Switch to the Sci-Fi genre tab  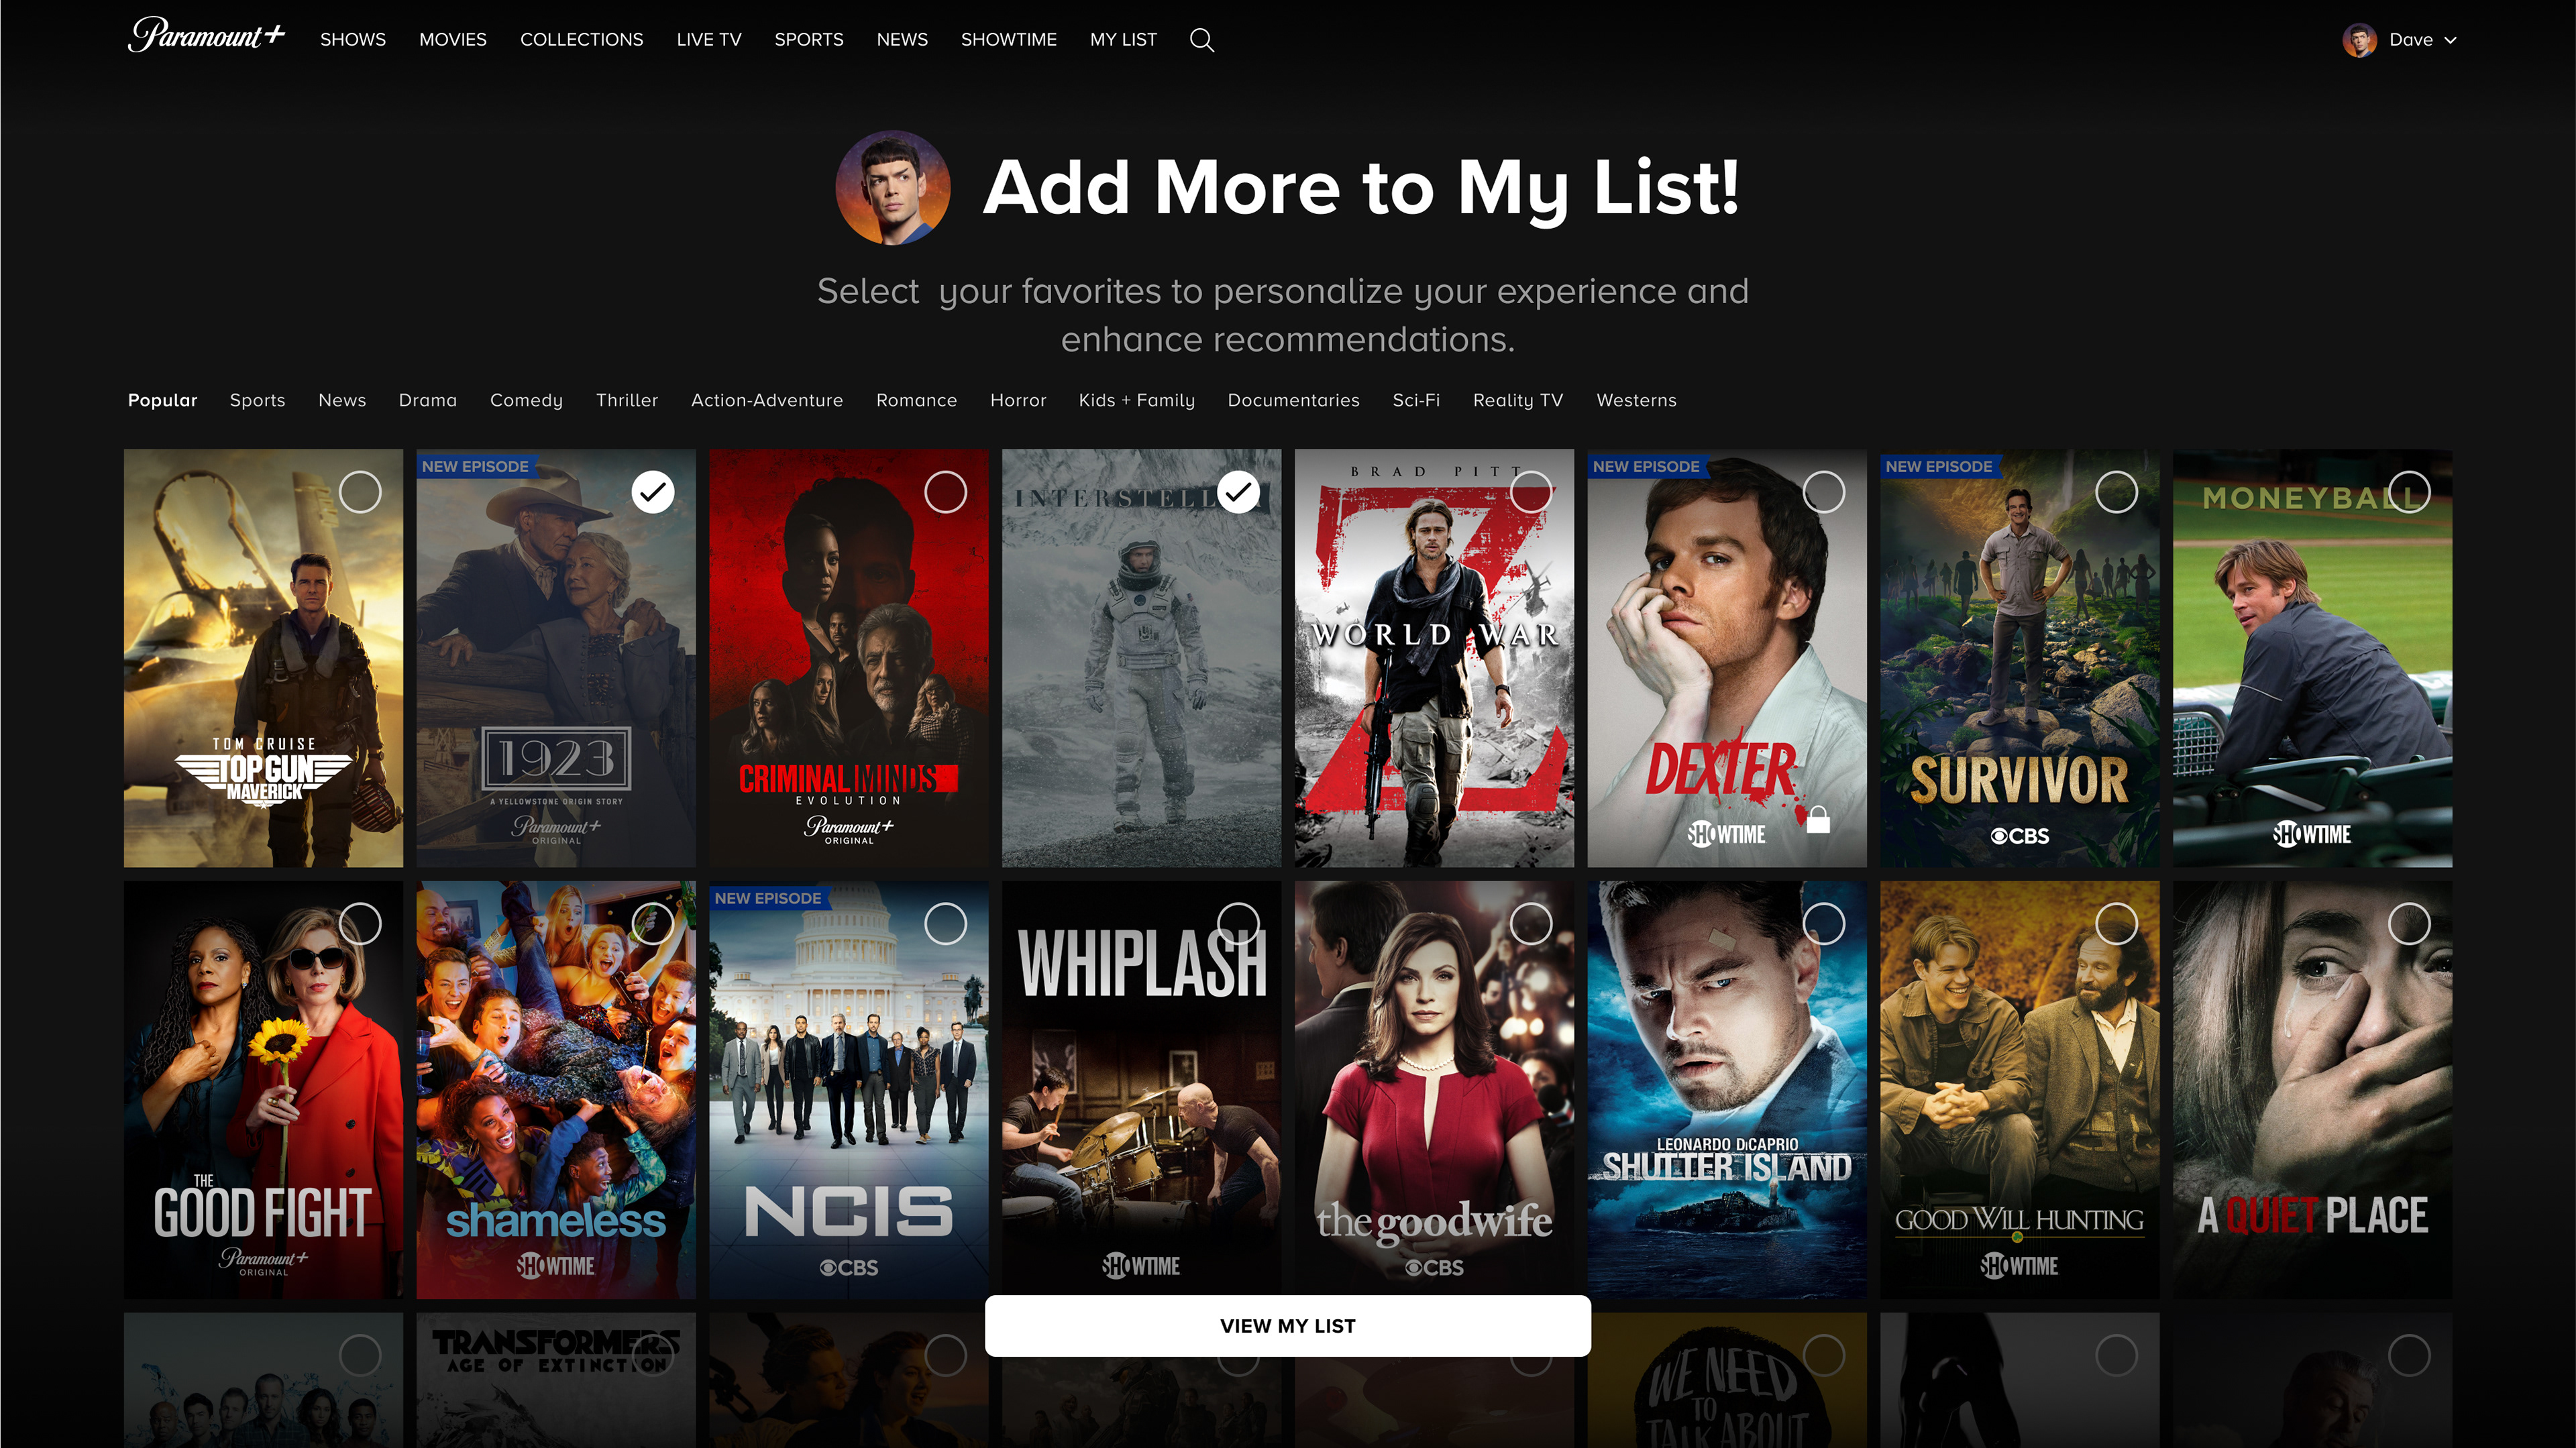click(1416, 400)
